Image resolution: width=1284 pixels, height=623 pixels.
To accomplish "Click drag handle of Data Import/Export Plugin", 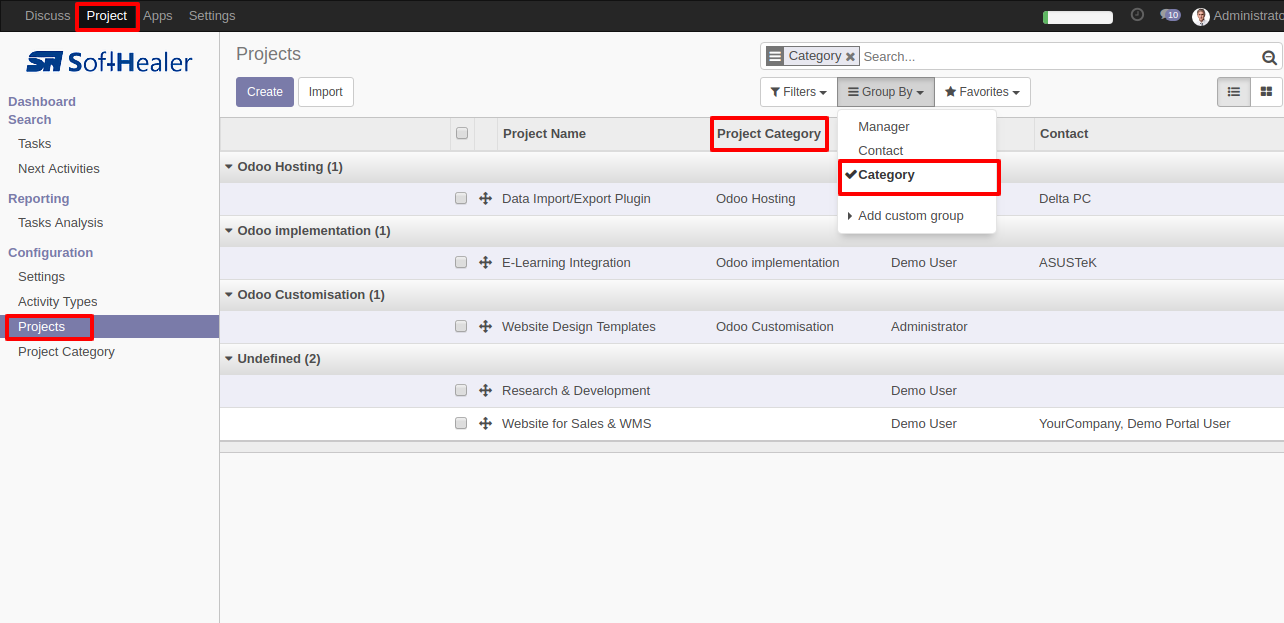I will [485, 199].
